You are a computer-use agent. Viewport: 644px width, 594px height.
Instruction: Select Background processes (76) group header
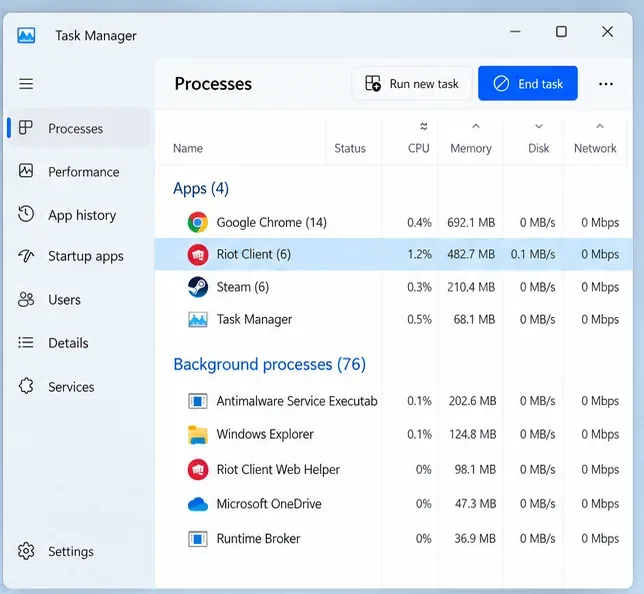click(269, 364)
